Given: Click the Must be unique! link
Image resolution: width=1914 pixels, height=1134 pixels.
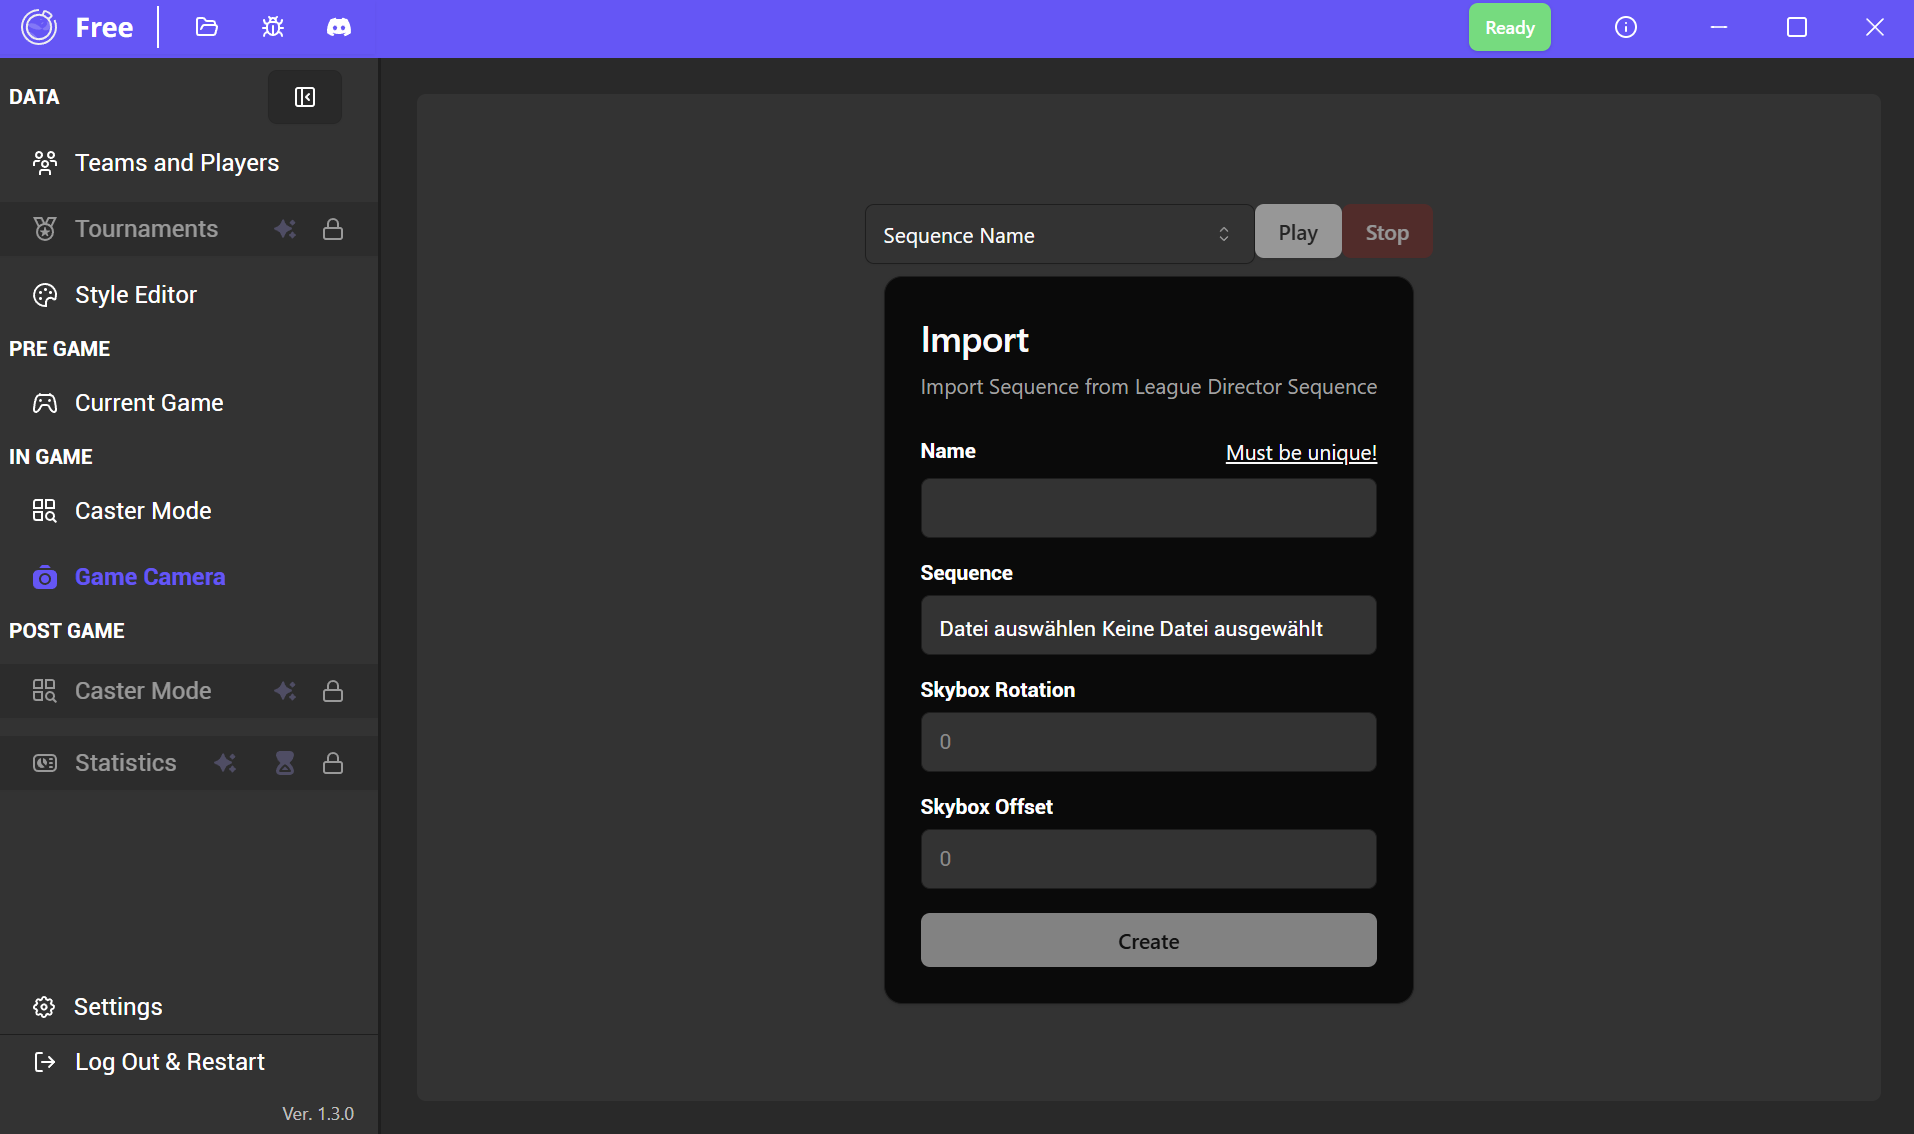Looking at the screenshot, I should pos(1301,453).
